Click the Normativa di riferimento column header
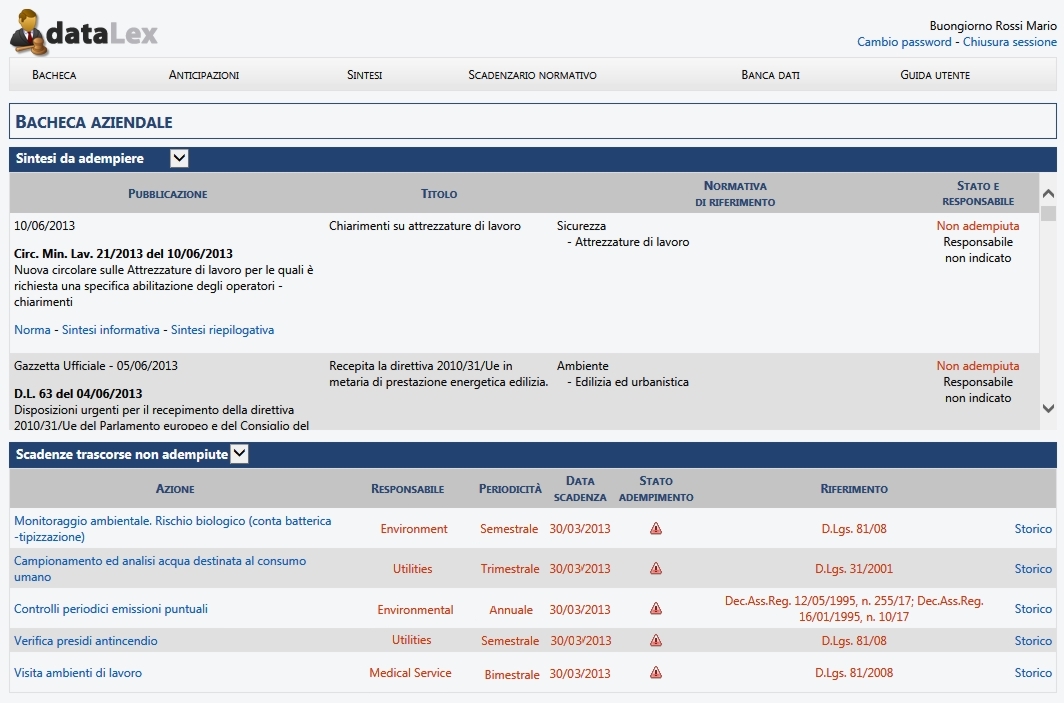The height and width of the screenshot is (703, 1064). point(735,193)
